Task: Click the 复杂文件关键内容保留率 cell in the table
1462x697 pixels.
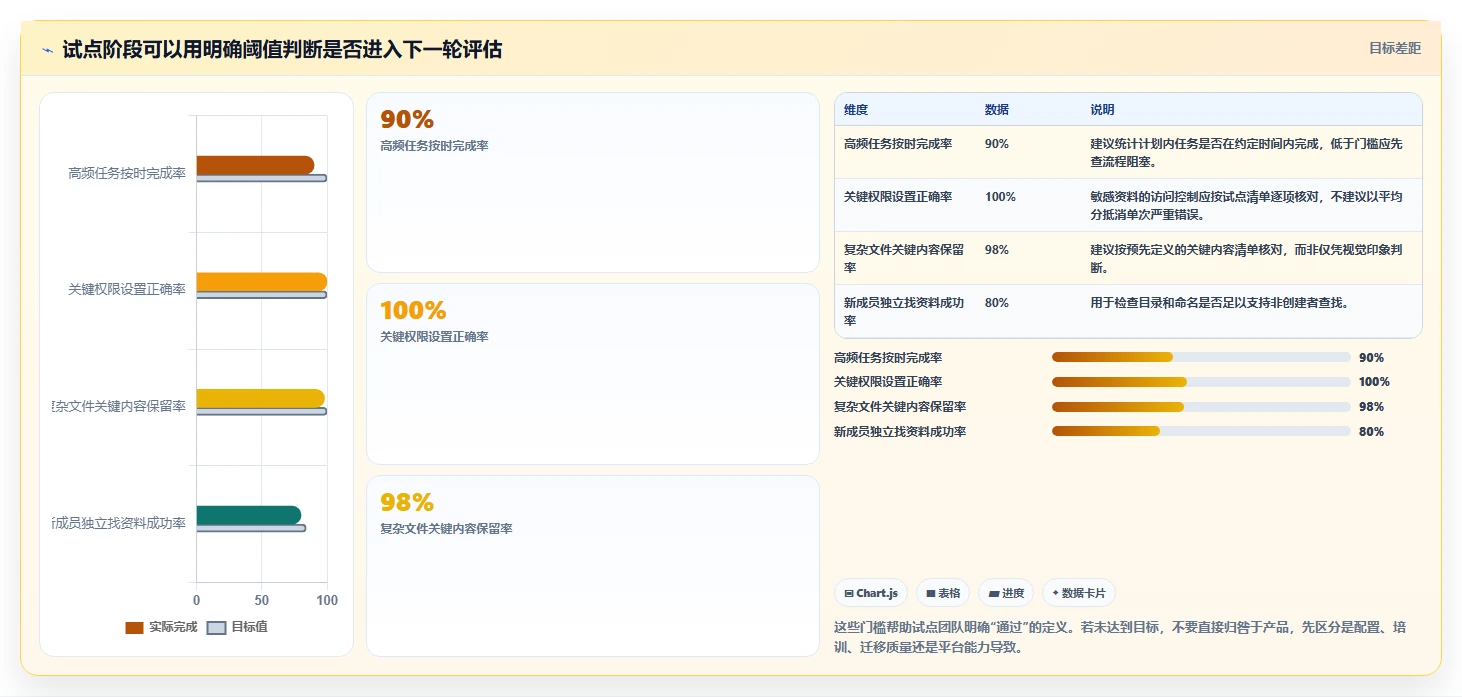Action: [904, 259]
